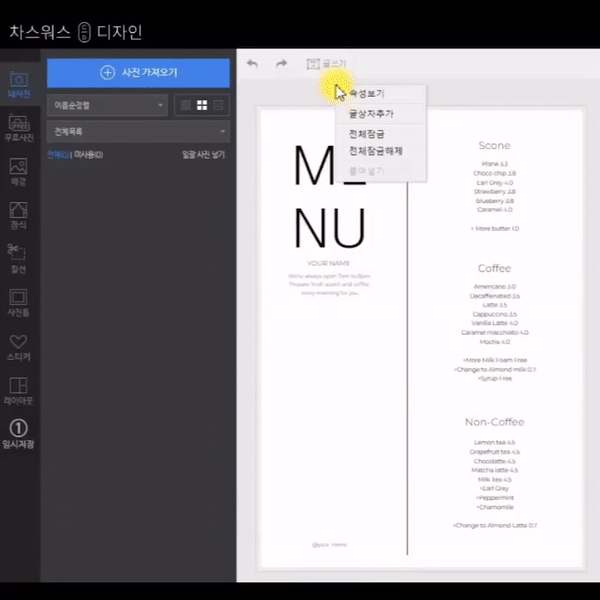Open the 이름순정렬 sort dropdown
Image resolution: width=600 pixels, height=600 pixels.
coord(107,105)
